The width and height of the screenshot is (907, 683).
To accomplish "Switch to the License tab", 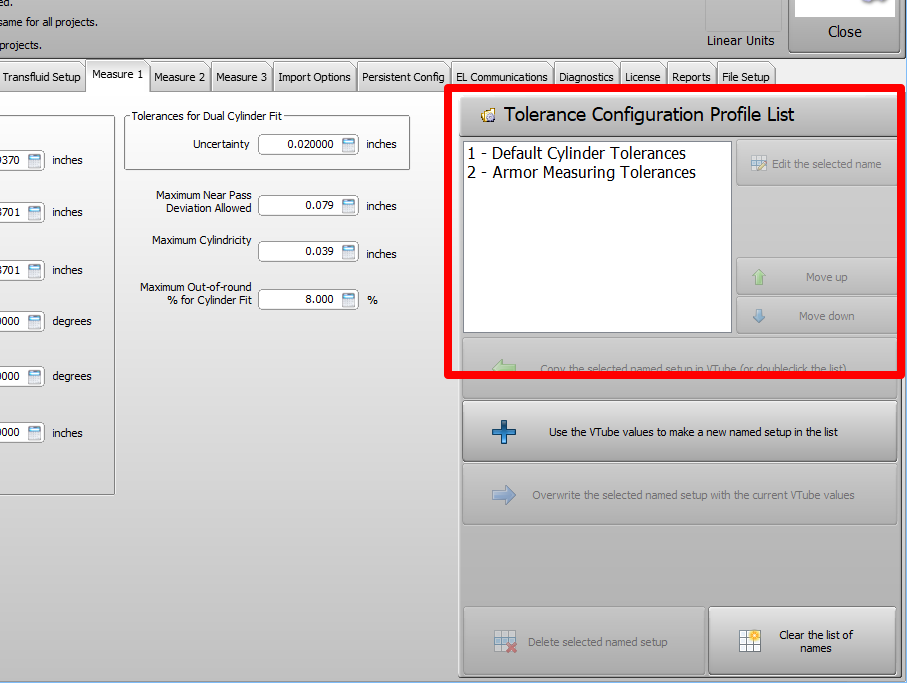I will click(642, 77).
